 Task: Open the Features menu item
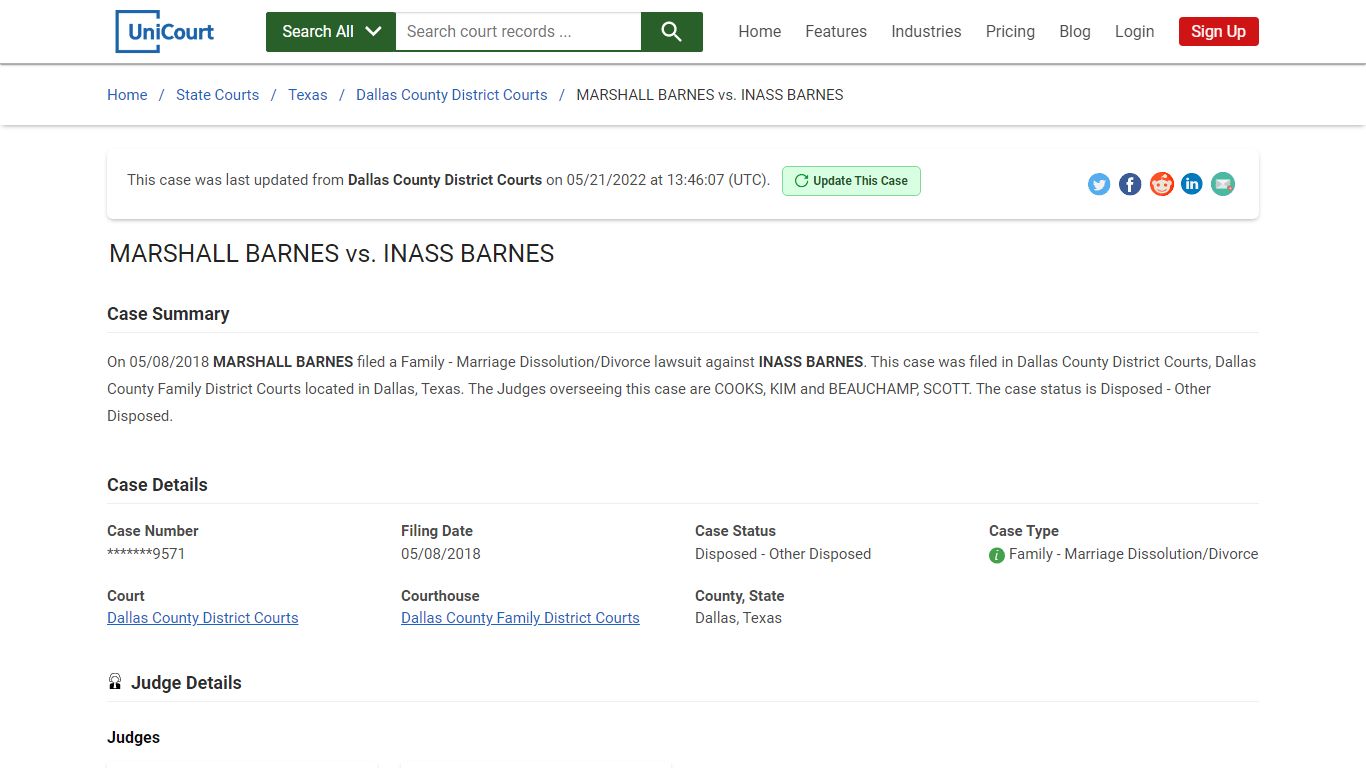[x=836, y=31]
